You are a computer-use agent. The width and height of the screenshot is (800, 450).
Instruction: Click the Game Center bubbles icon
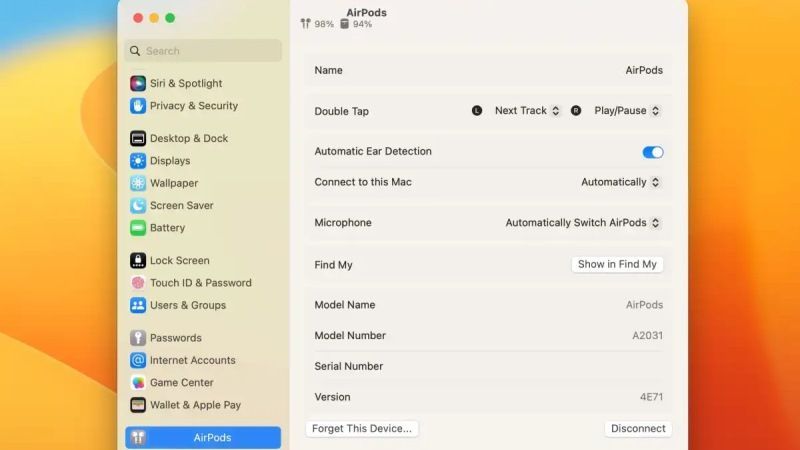point(138,383)
